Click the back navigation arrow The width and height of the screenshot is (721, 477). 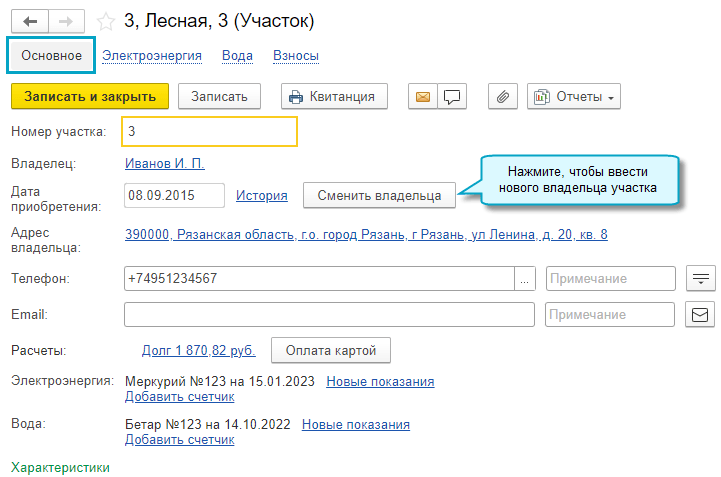[x=29, y=20]
